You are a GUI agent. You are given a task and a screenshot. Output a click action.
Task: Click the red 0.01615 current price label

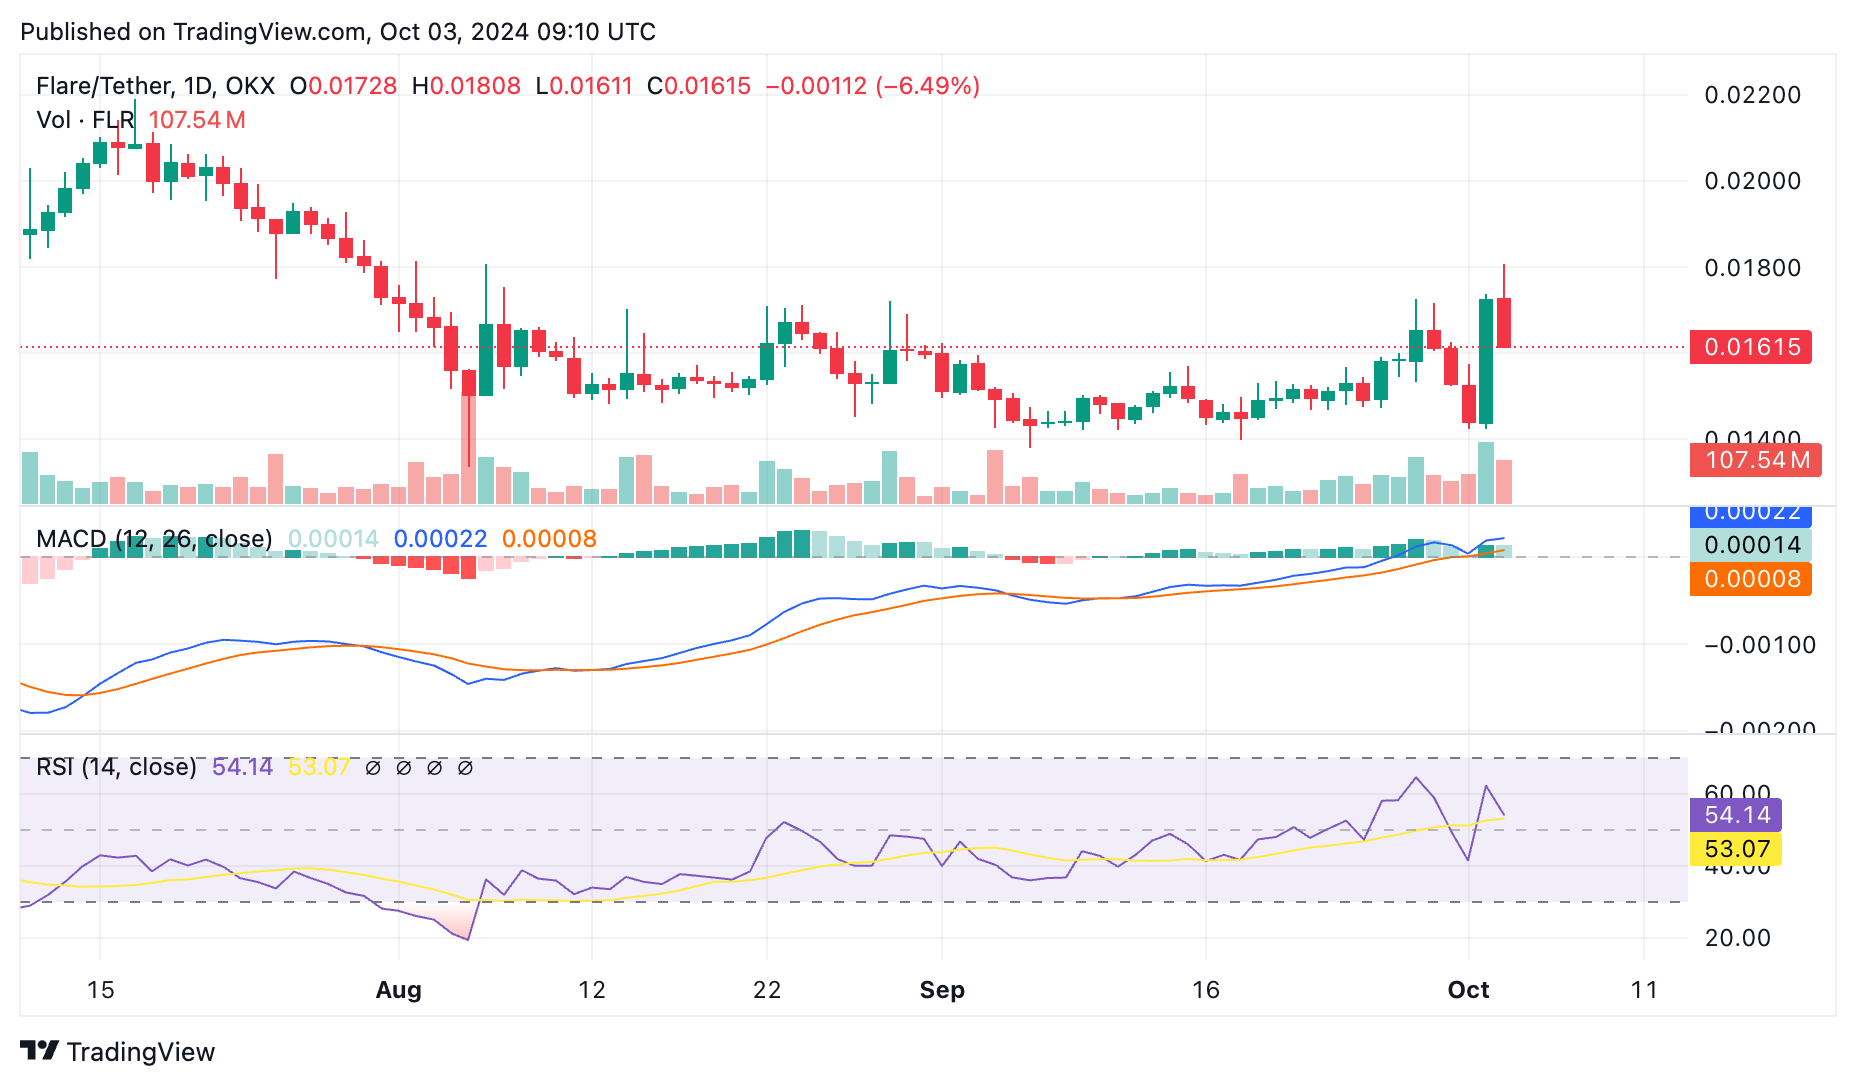[1751, 347]
